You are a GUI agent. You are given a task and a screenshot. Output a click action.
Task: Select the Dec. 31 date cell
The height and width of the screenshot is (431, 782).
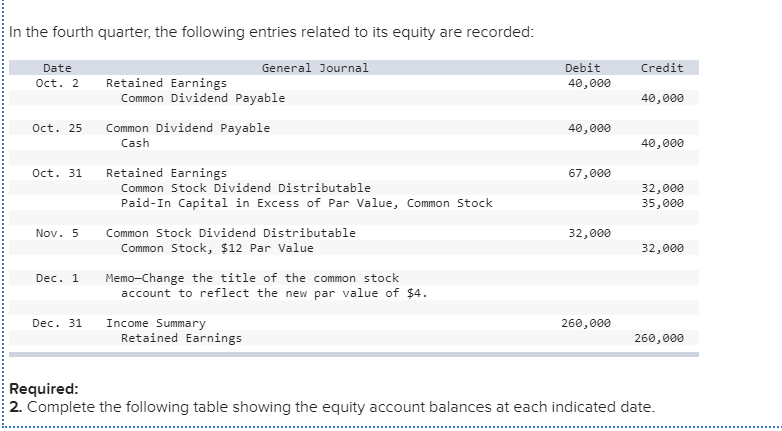(57, 323)
